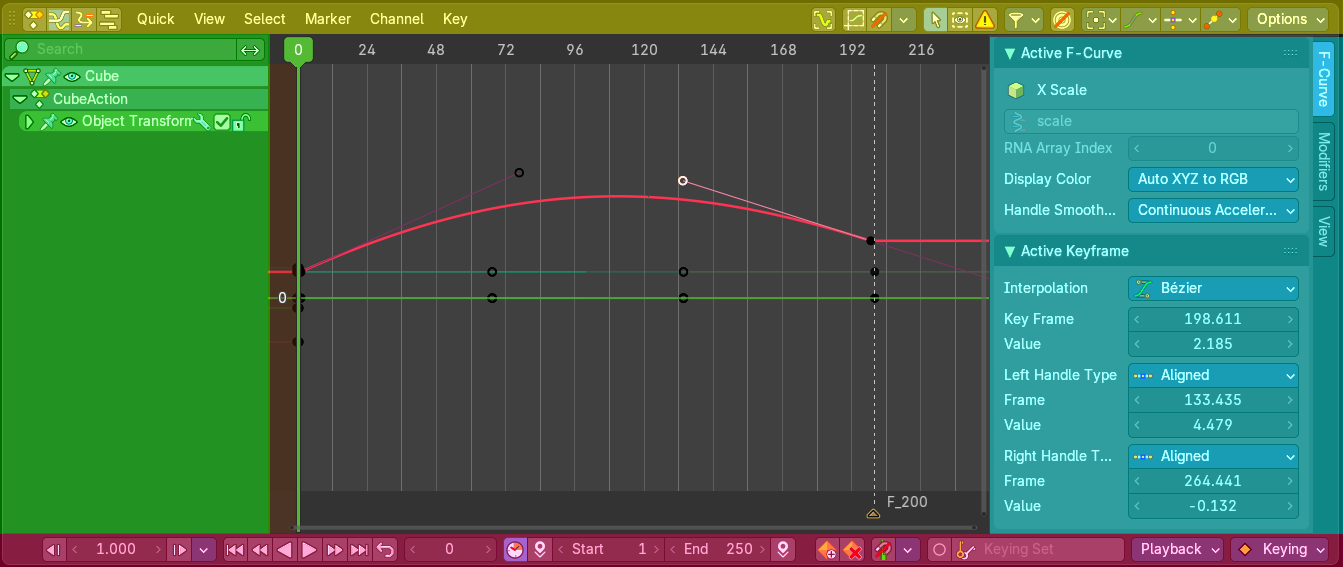Open the Playback dropdown
The height and width of the screenshot is (567, 1343).
(x=1177, y=549)
